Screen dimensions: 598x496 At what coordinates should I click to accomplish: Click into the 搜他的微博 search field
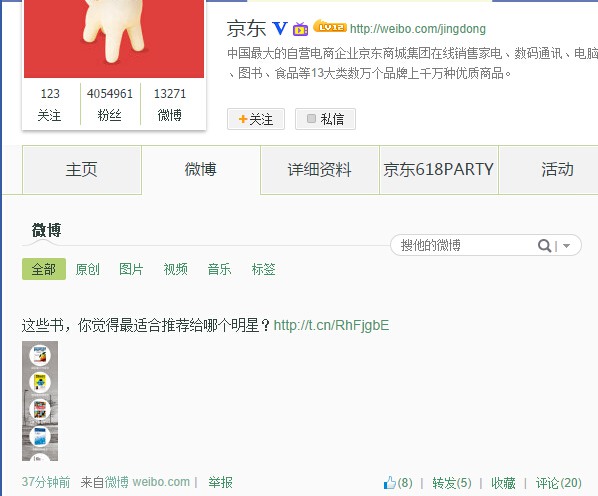coord(463,245)
